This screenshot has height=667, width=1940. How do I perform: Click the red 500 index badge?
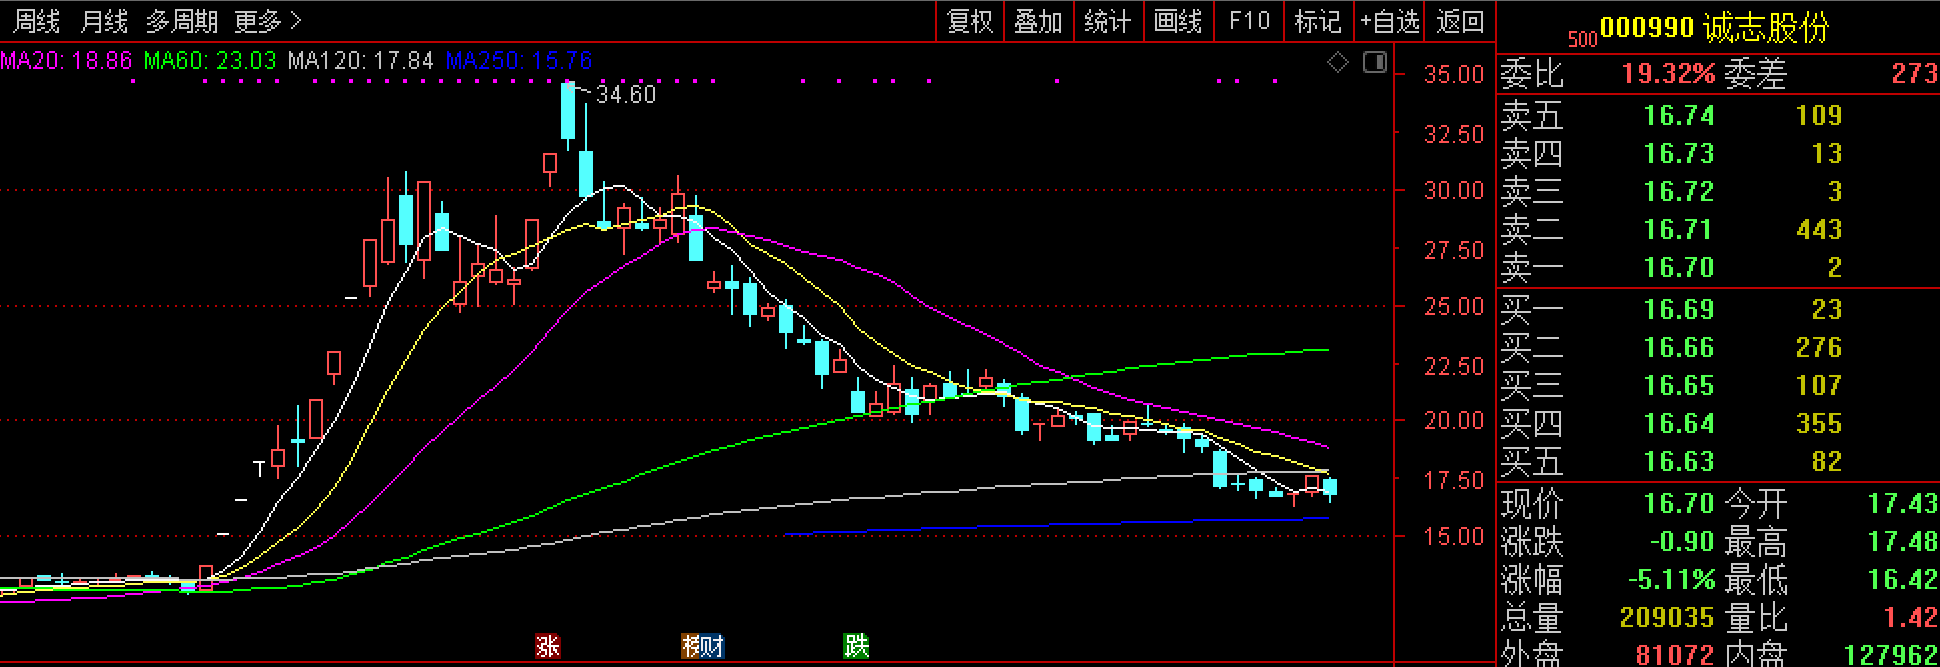point(1583,39)
